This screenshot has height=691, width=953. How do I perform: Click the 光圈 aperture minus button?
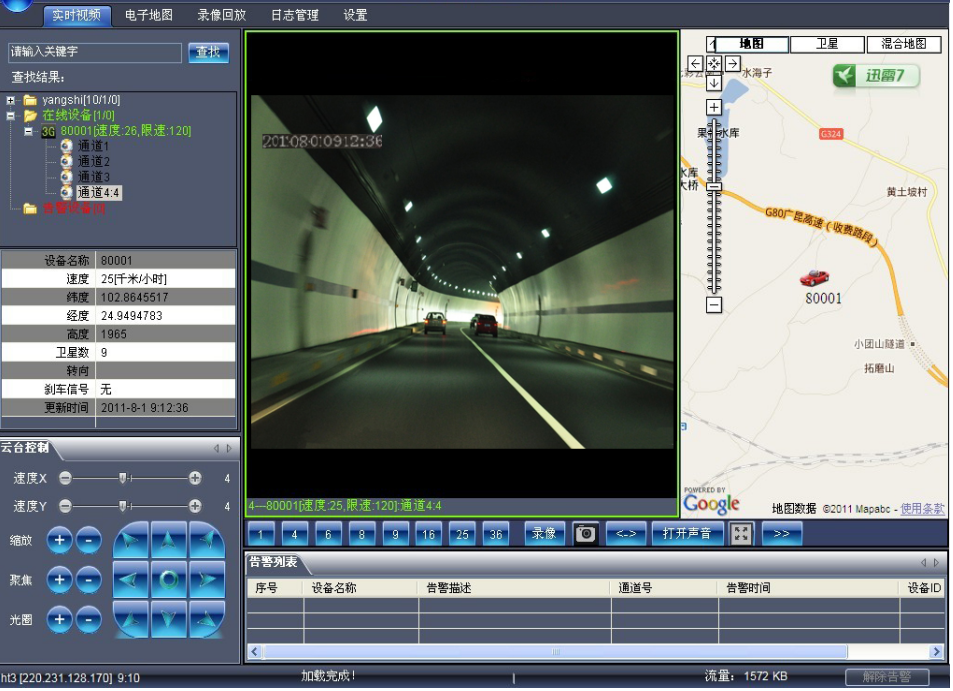click(x=89, y=620)
